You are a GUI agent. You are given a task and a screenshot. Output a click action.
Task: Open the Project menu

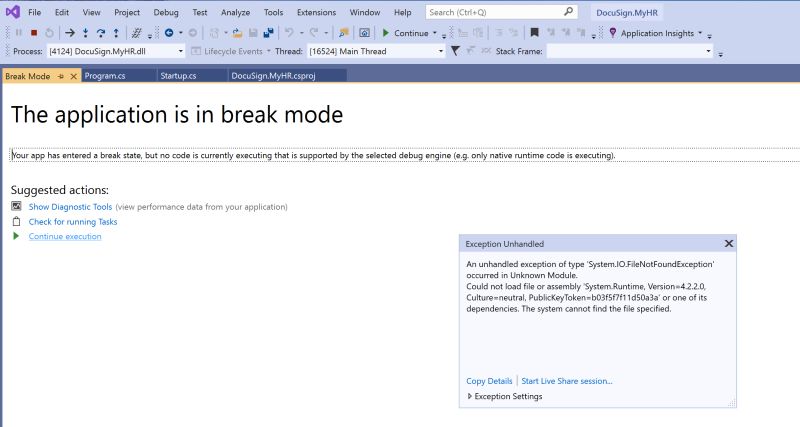click(127, 12)
